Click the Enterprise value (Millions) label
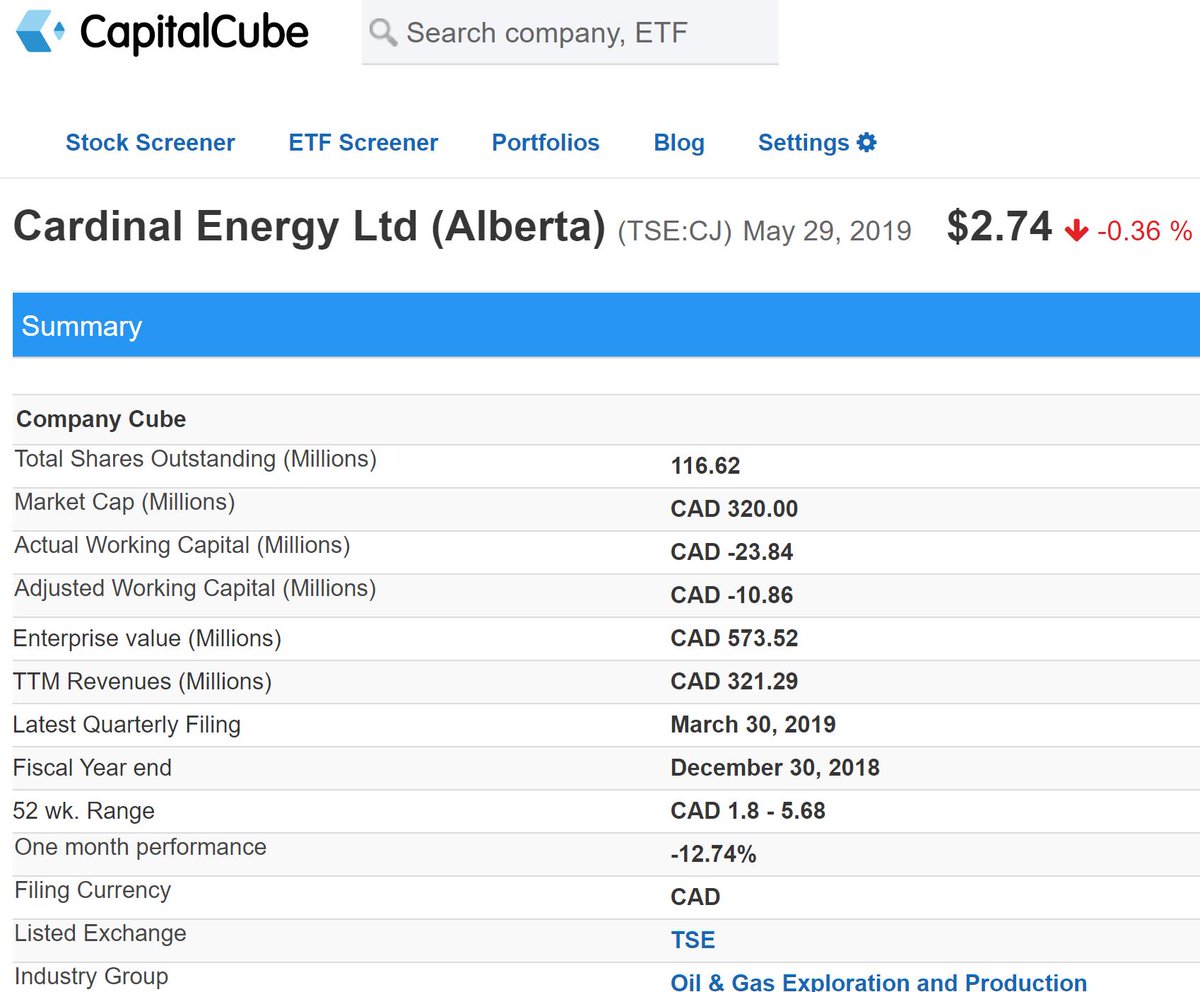Image resolution: width=1200 pixels, height=992 pixels. click(x=147, y=638)
